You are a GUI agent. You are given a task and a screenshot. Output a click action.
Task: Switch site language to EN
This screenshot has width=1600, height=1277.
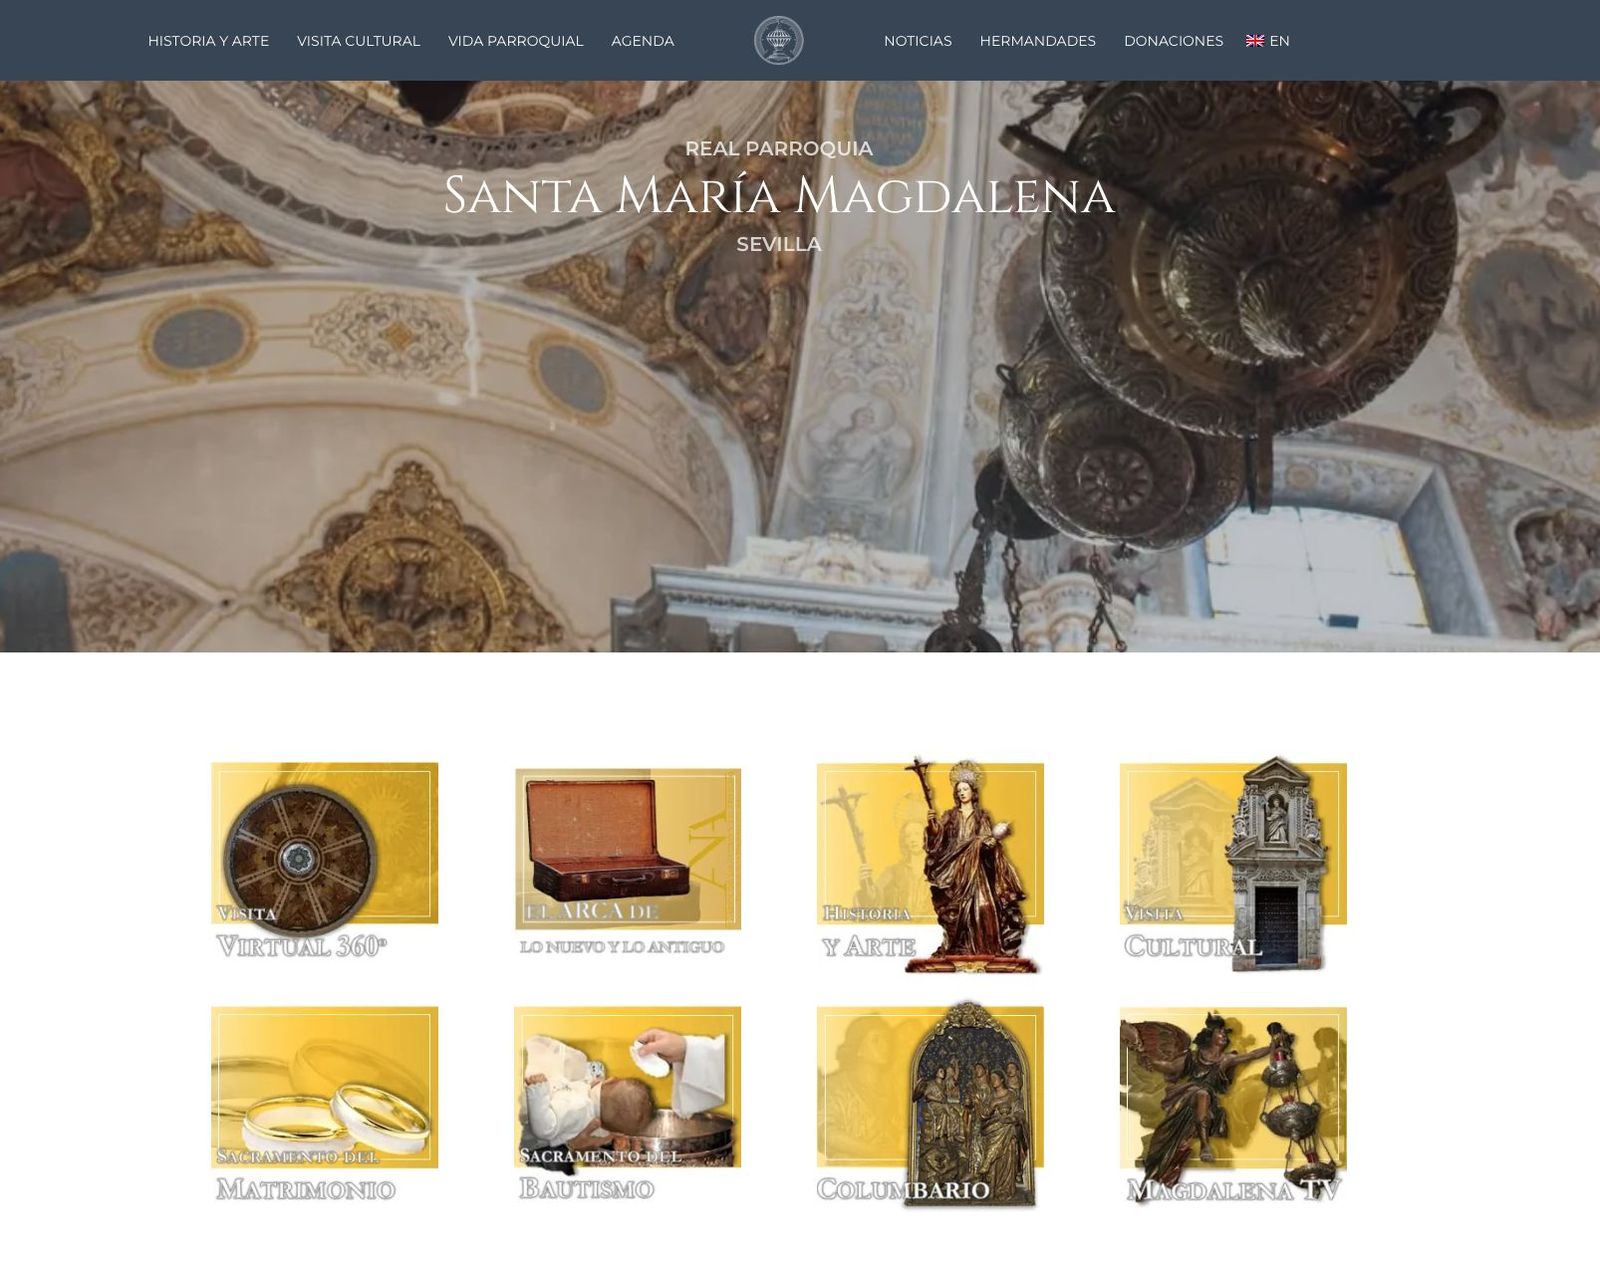tap(1279, 41)
